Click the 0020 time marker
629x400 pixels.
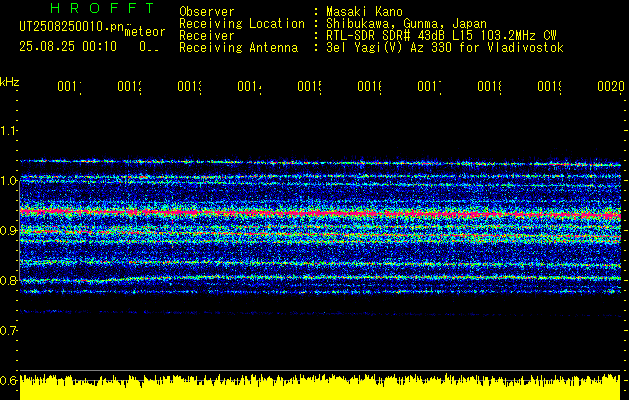pyautogui.click(x=611, y=86)
